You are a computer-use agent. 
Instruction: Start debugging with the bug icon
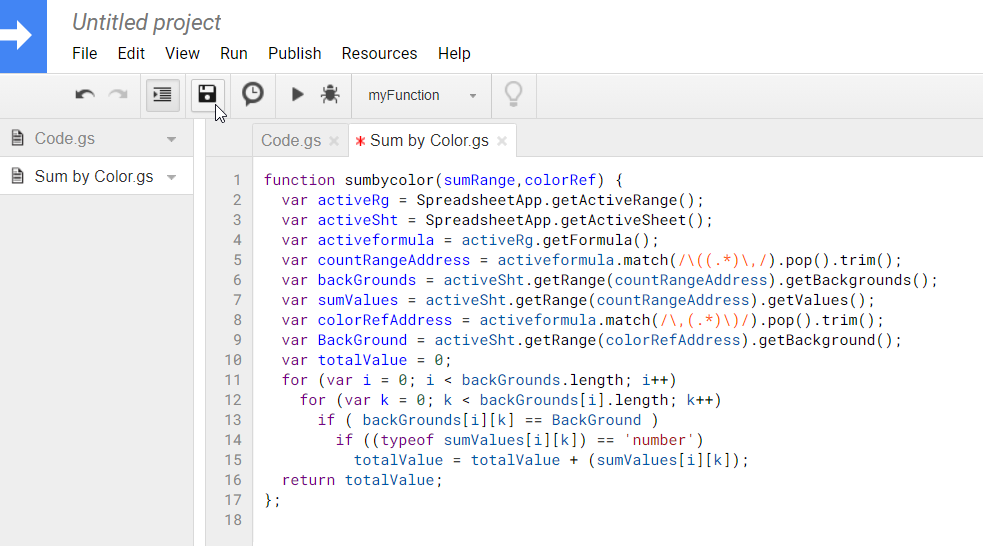coord(330,95)
